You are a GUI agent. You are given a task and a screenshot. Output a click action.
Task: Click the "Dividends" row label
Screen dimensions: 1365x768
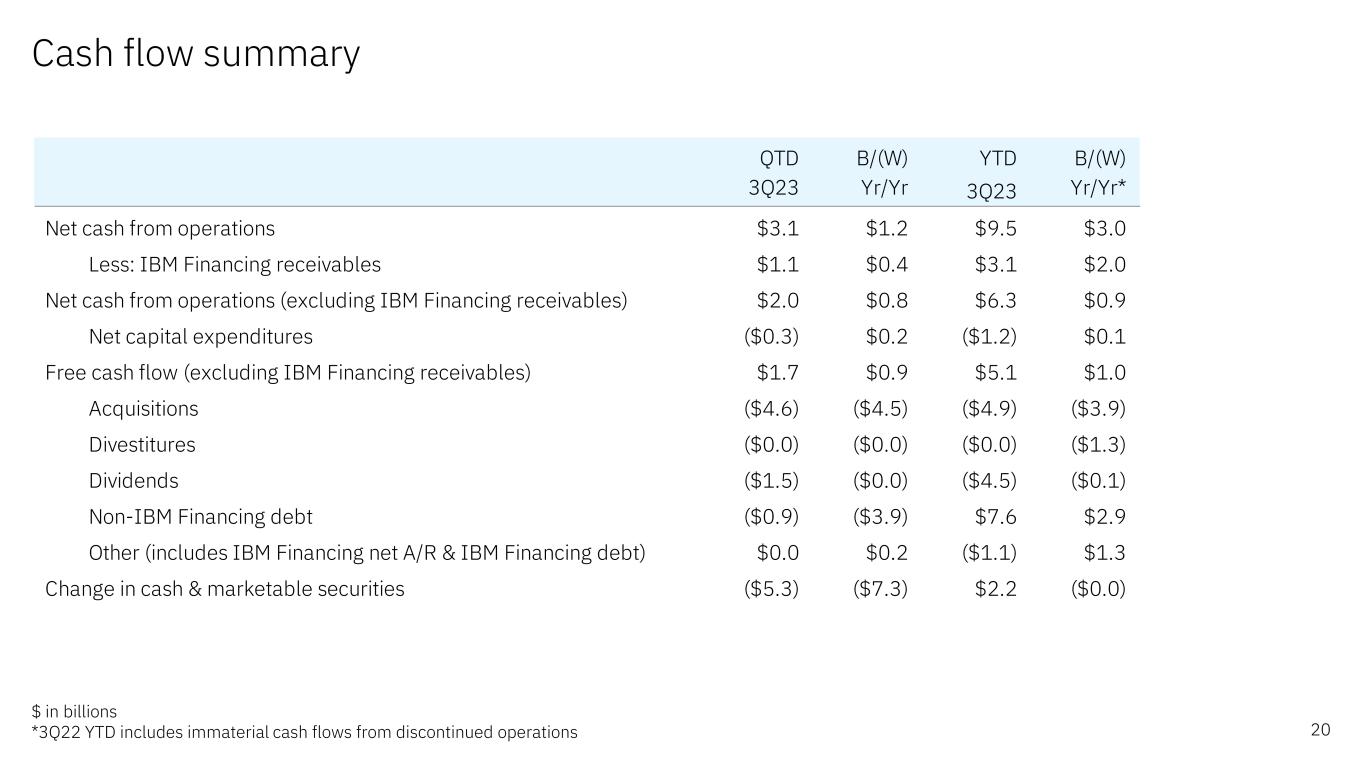133,481
